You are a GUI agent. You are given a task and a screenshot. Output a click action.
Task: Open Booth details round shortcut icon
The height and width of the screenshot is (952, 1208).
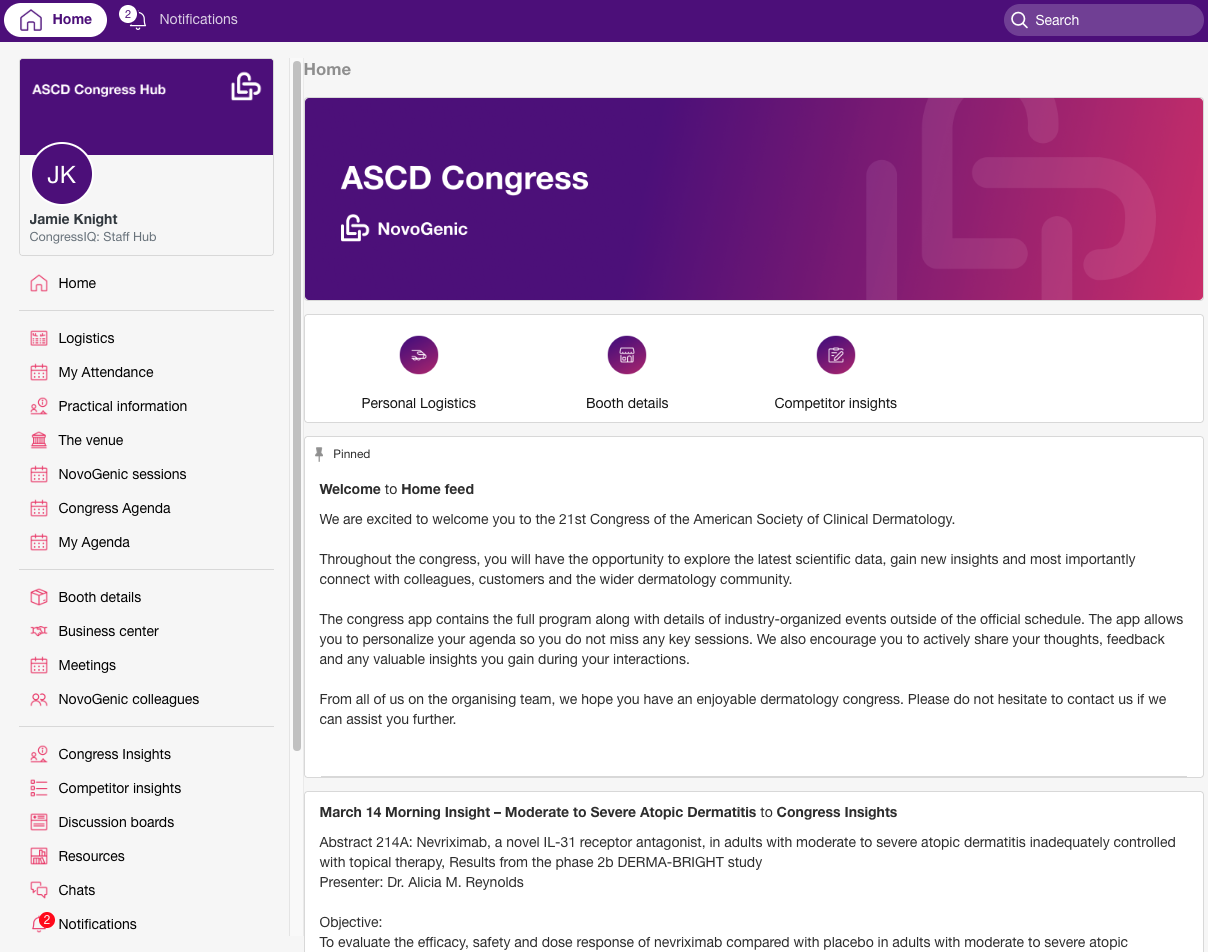point(627,355)
